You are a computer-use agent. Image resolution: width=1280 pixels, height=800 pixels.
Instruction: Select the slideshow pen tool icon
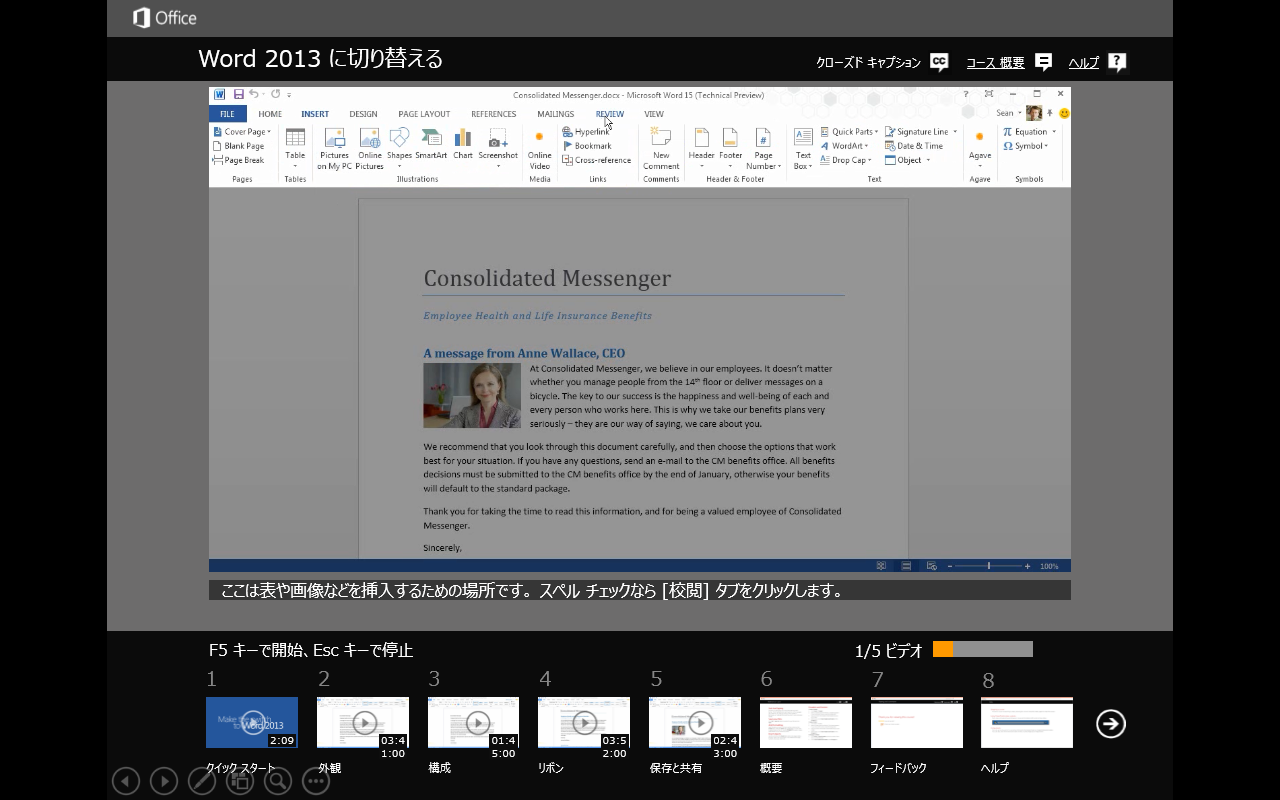202,781
